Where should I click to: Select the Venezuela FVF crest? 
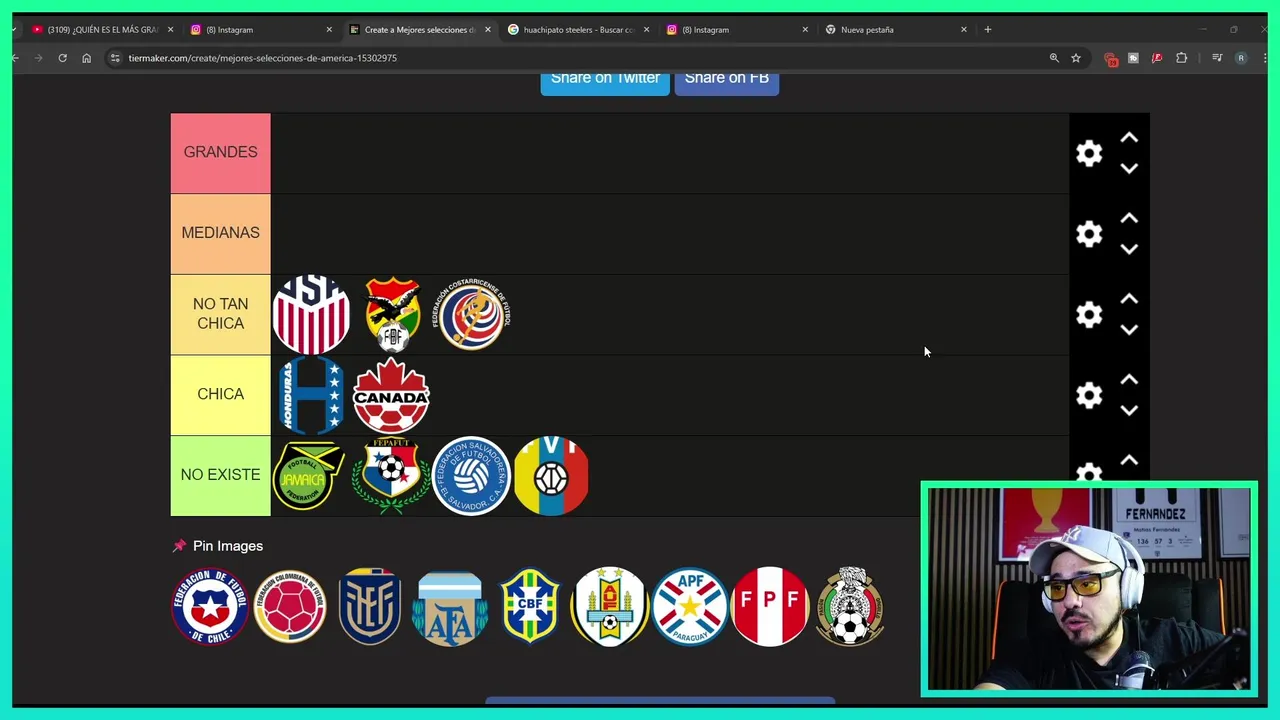click(551, 476)
